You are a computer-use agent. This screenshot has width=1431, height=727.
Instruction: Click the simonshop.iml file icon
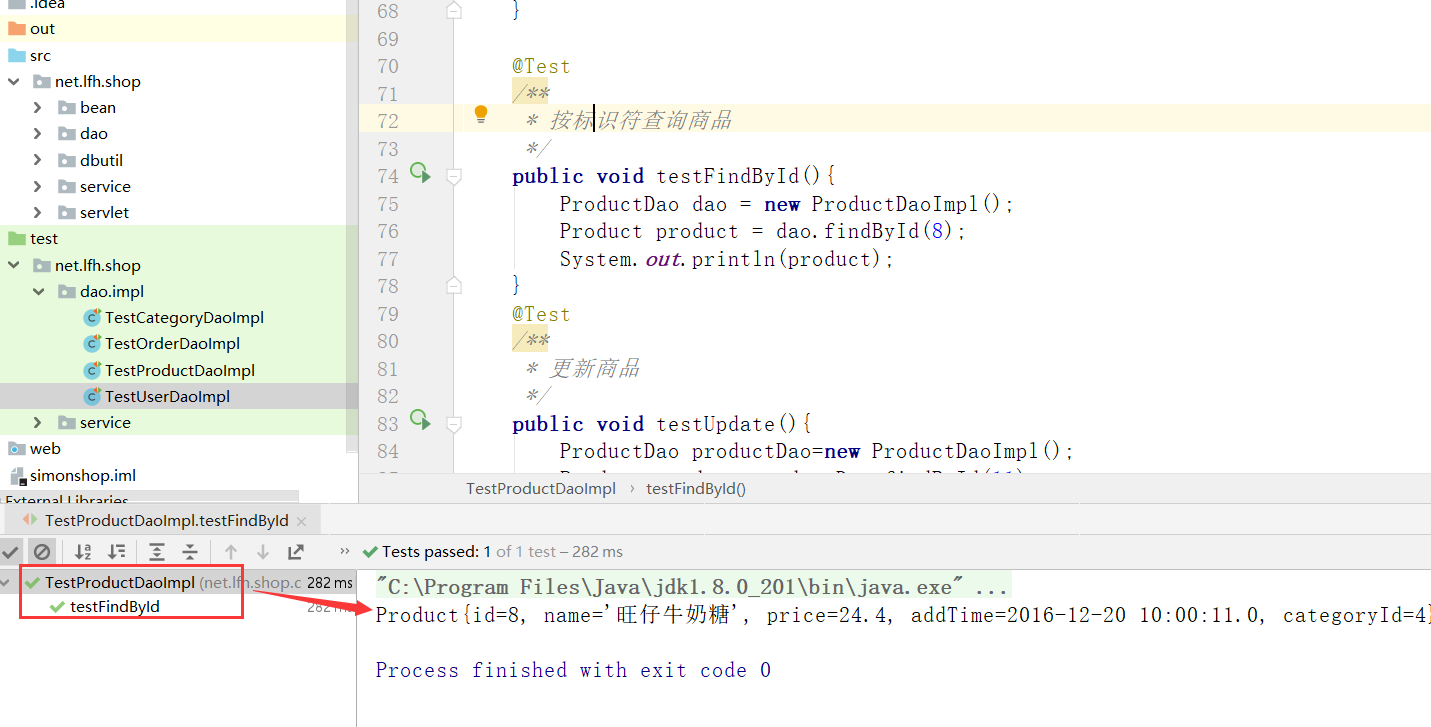(x=17, y=475)
